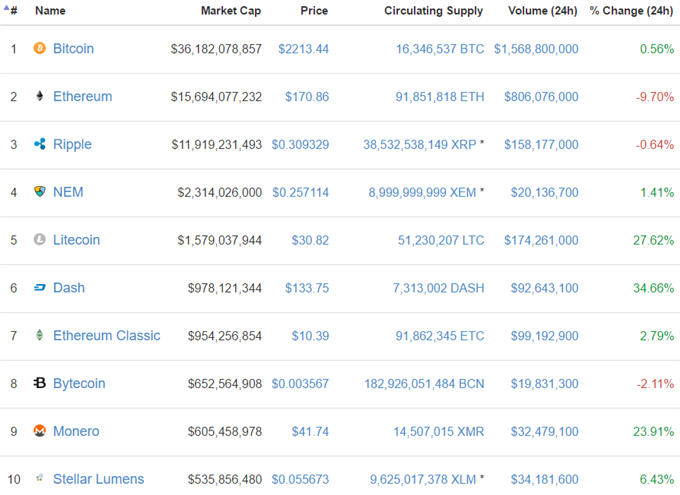This screenshot has width=680, height=495.
Task: Click Litecoin change value 27.62%
Action: (654, 240)
